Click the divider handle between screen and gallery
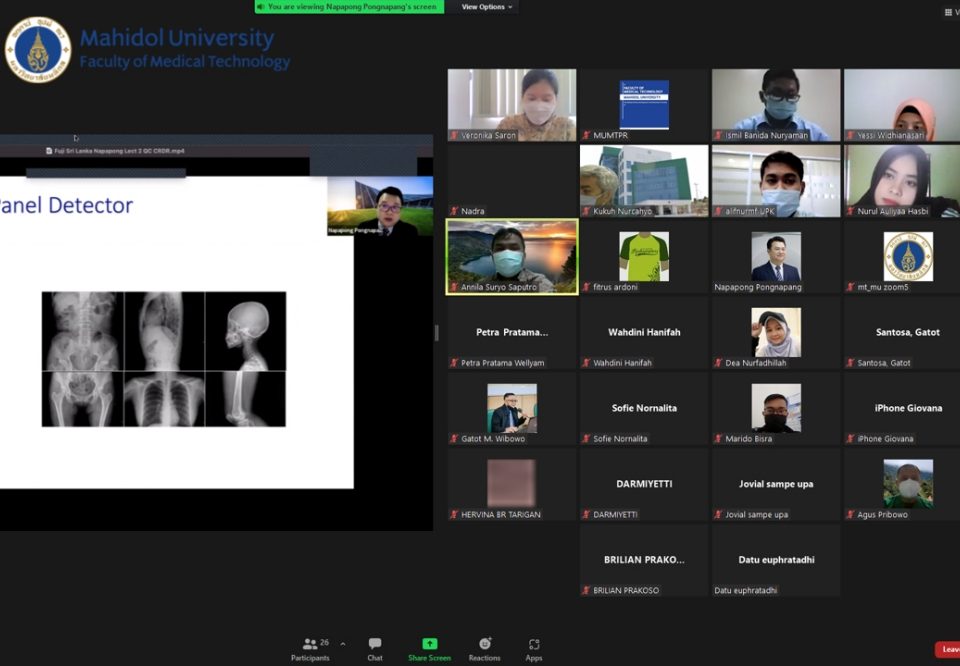This screenshot has width=960, height=666. click(x=436, y=333)
